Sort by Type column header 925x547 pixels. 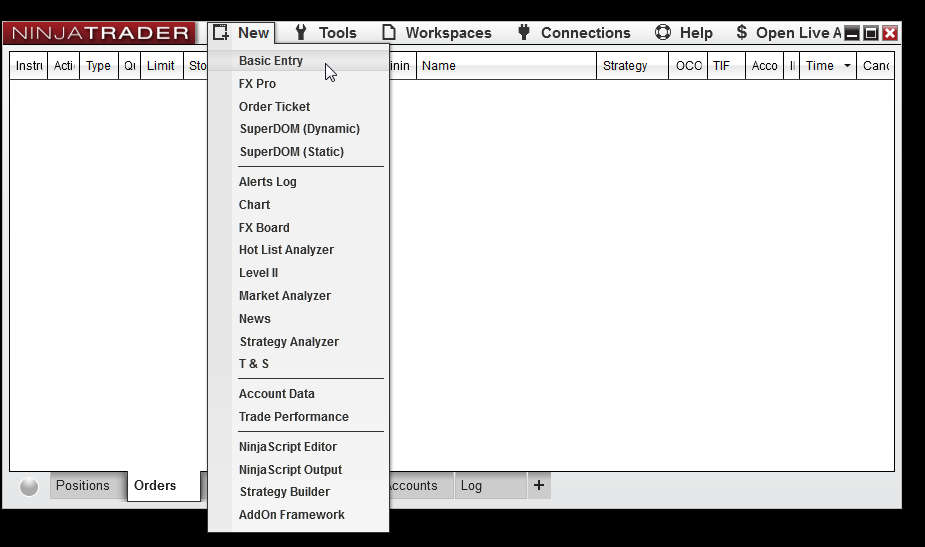[x=99, y=65]
